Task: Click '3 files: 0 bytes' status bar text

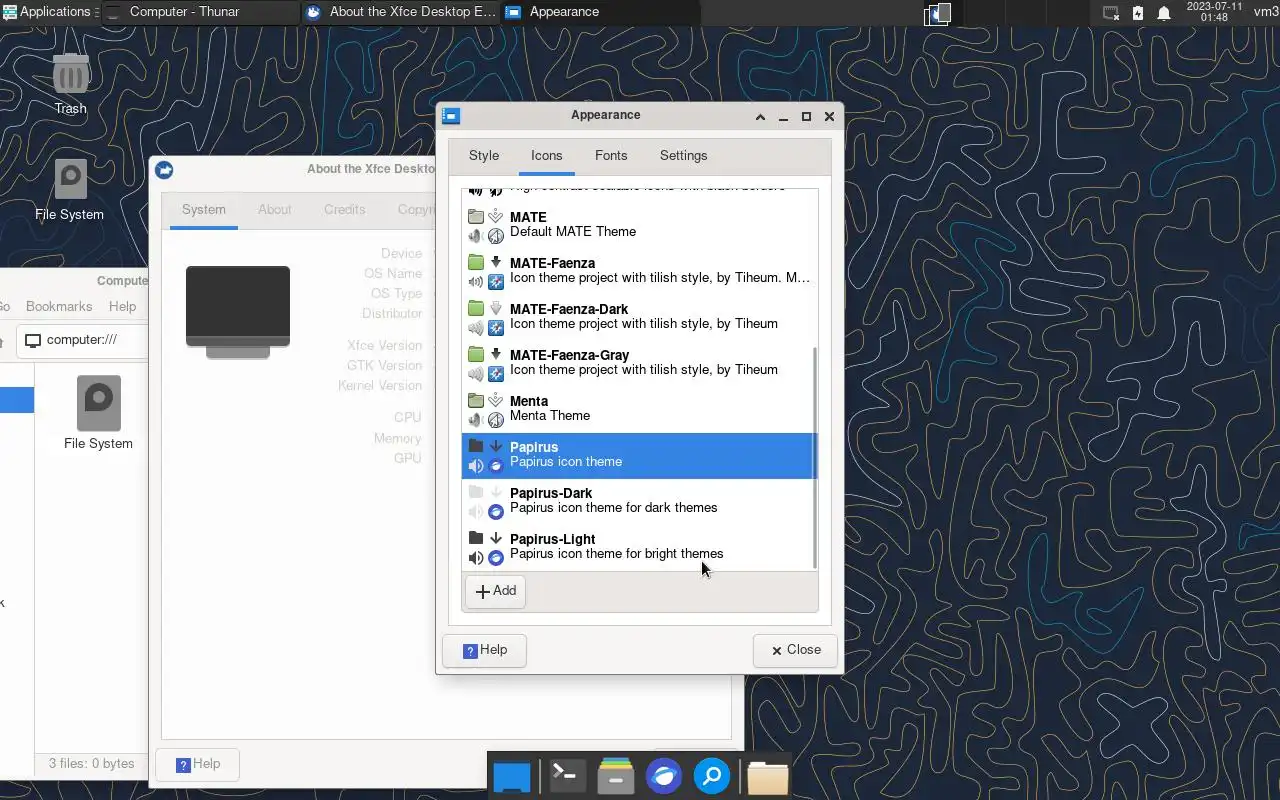Action: (91, 764)
